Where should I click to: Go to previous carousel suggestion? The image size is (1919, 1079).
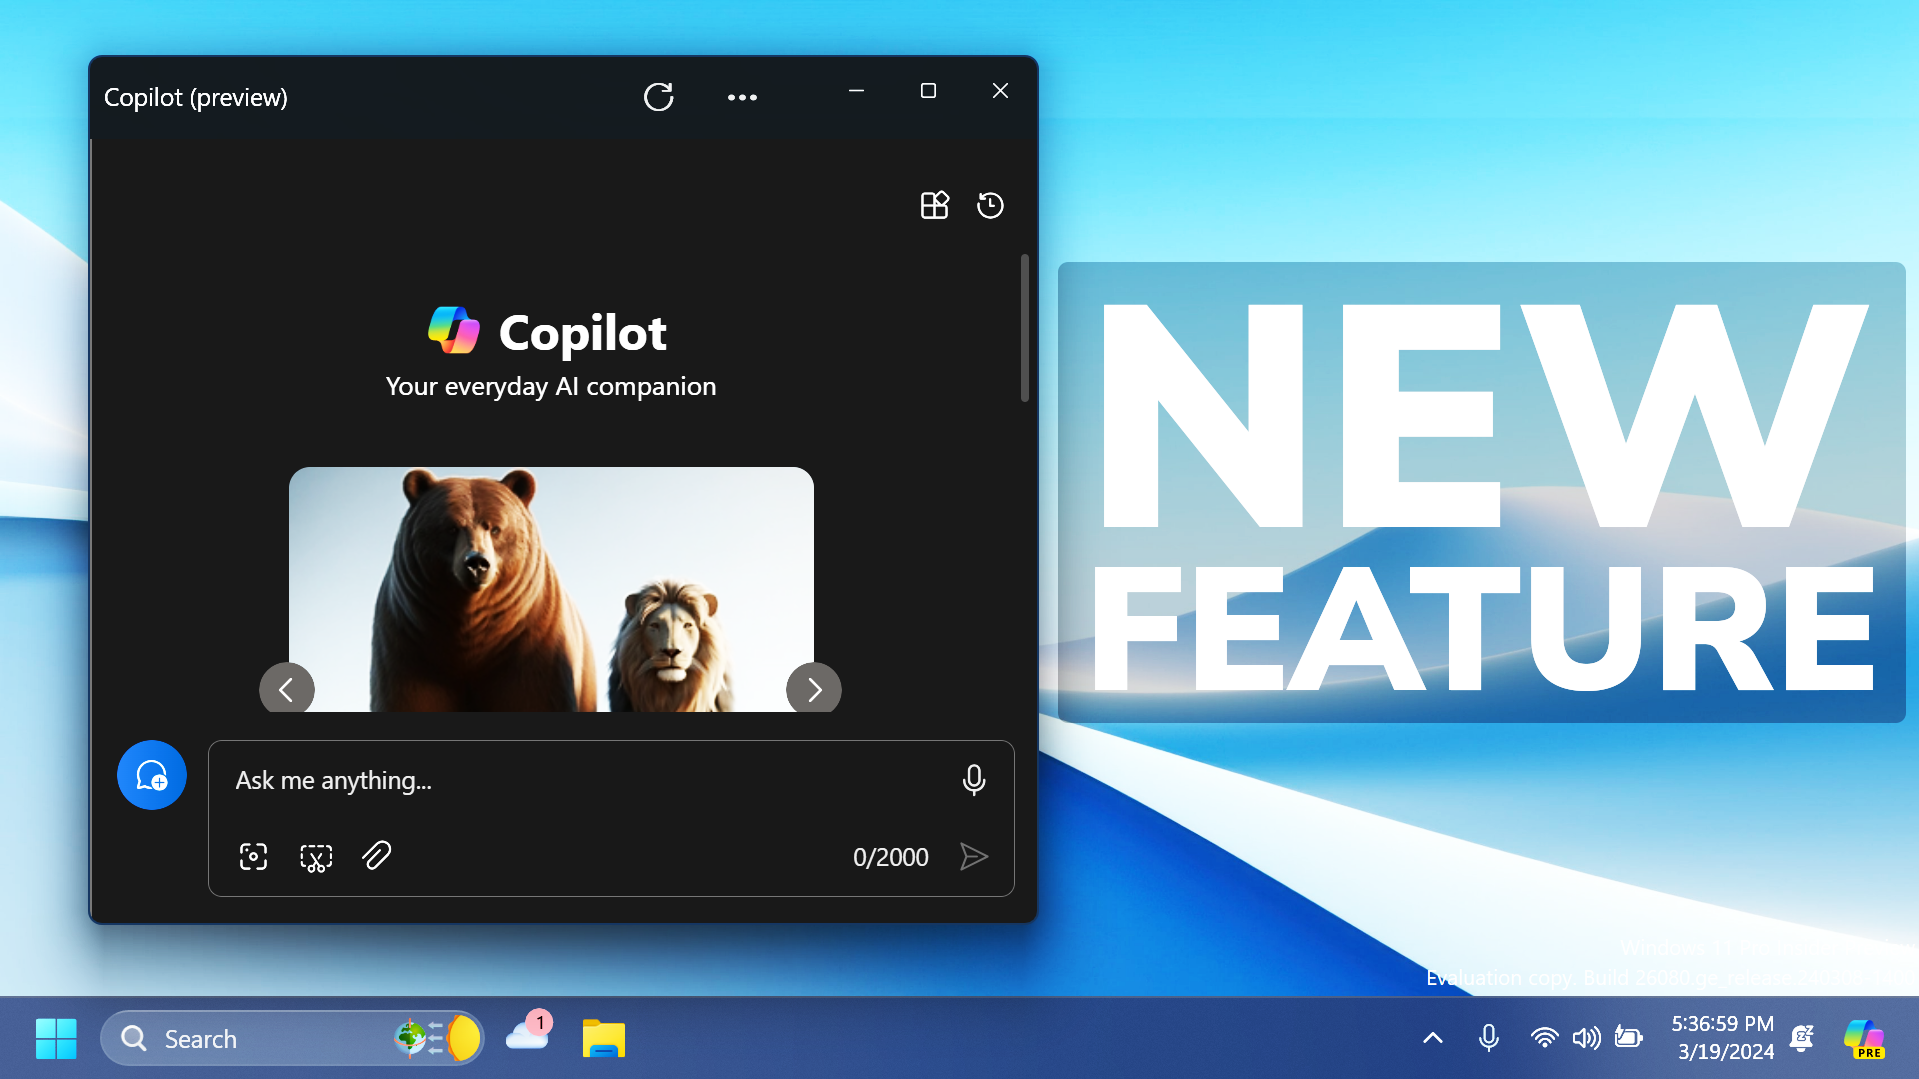[286, 689]
